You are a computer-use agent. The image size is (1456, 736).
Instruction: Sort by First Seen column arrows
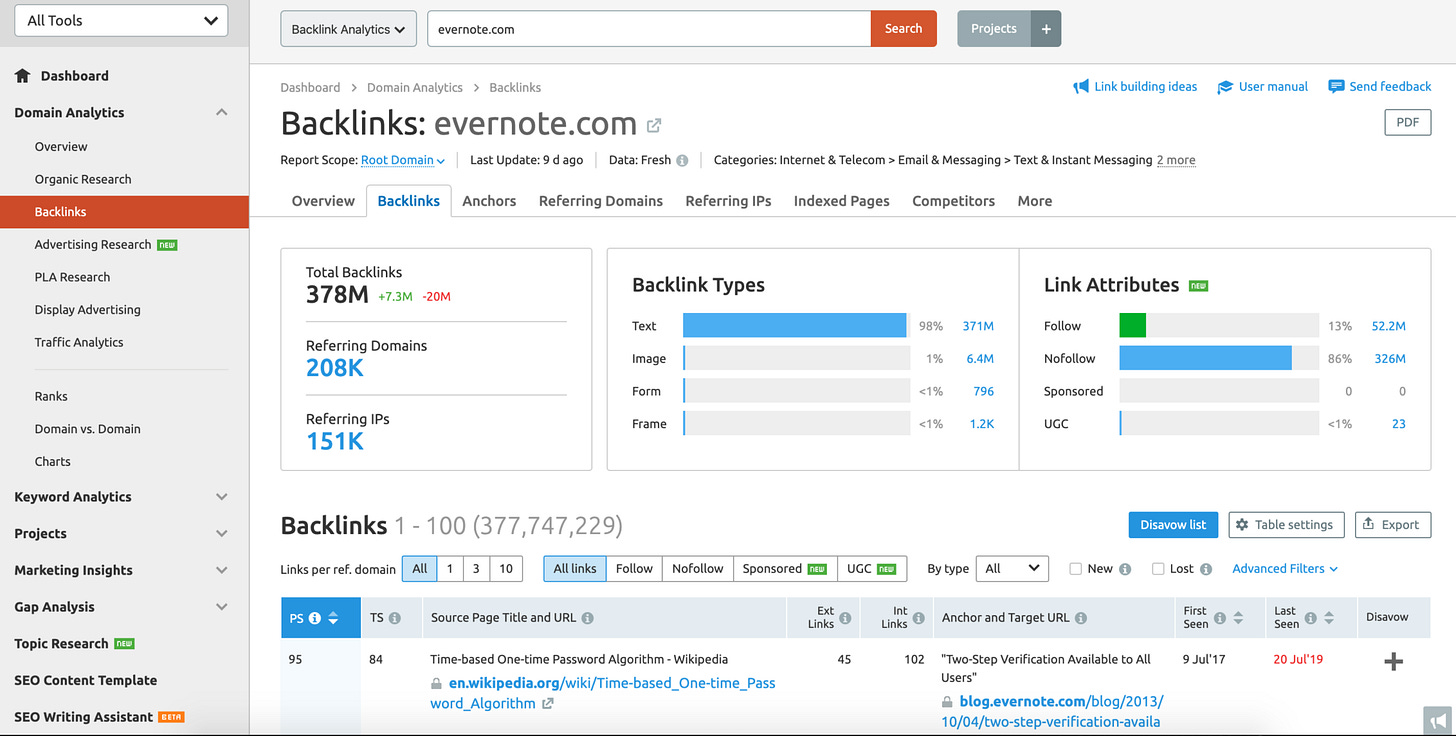(1238, 618)
